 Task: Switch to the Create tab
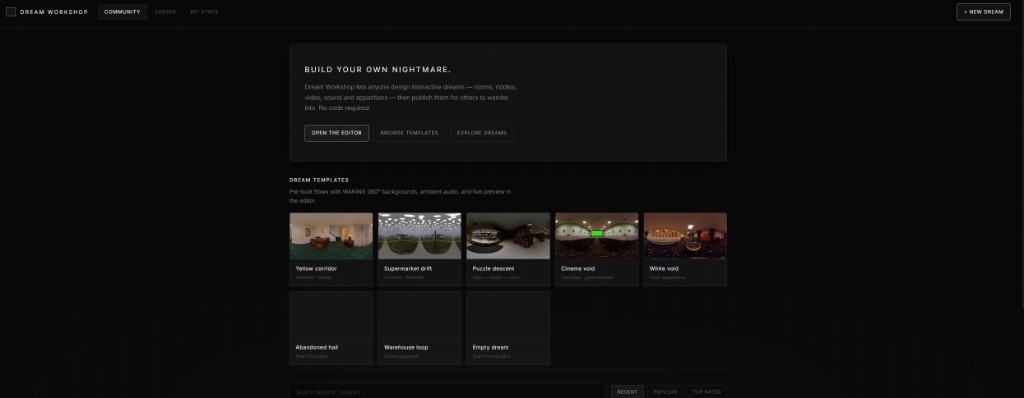click(x=165, y=12)
